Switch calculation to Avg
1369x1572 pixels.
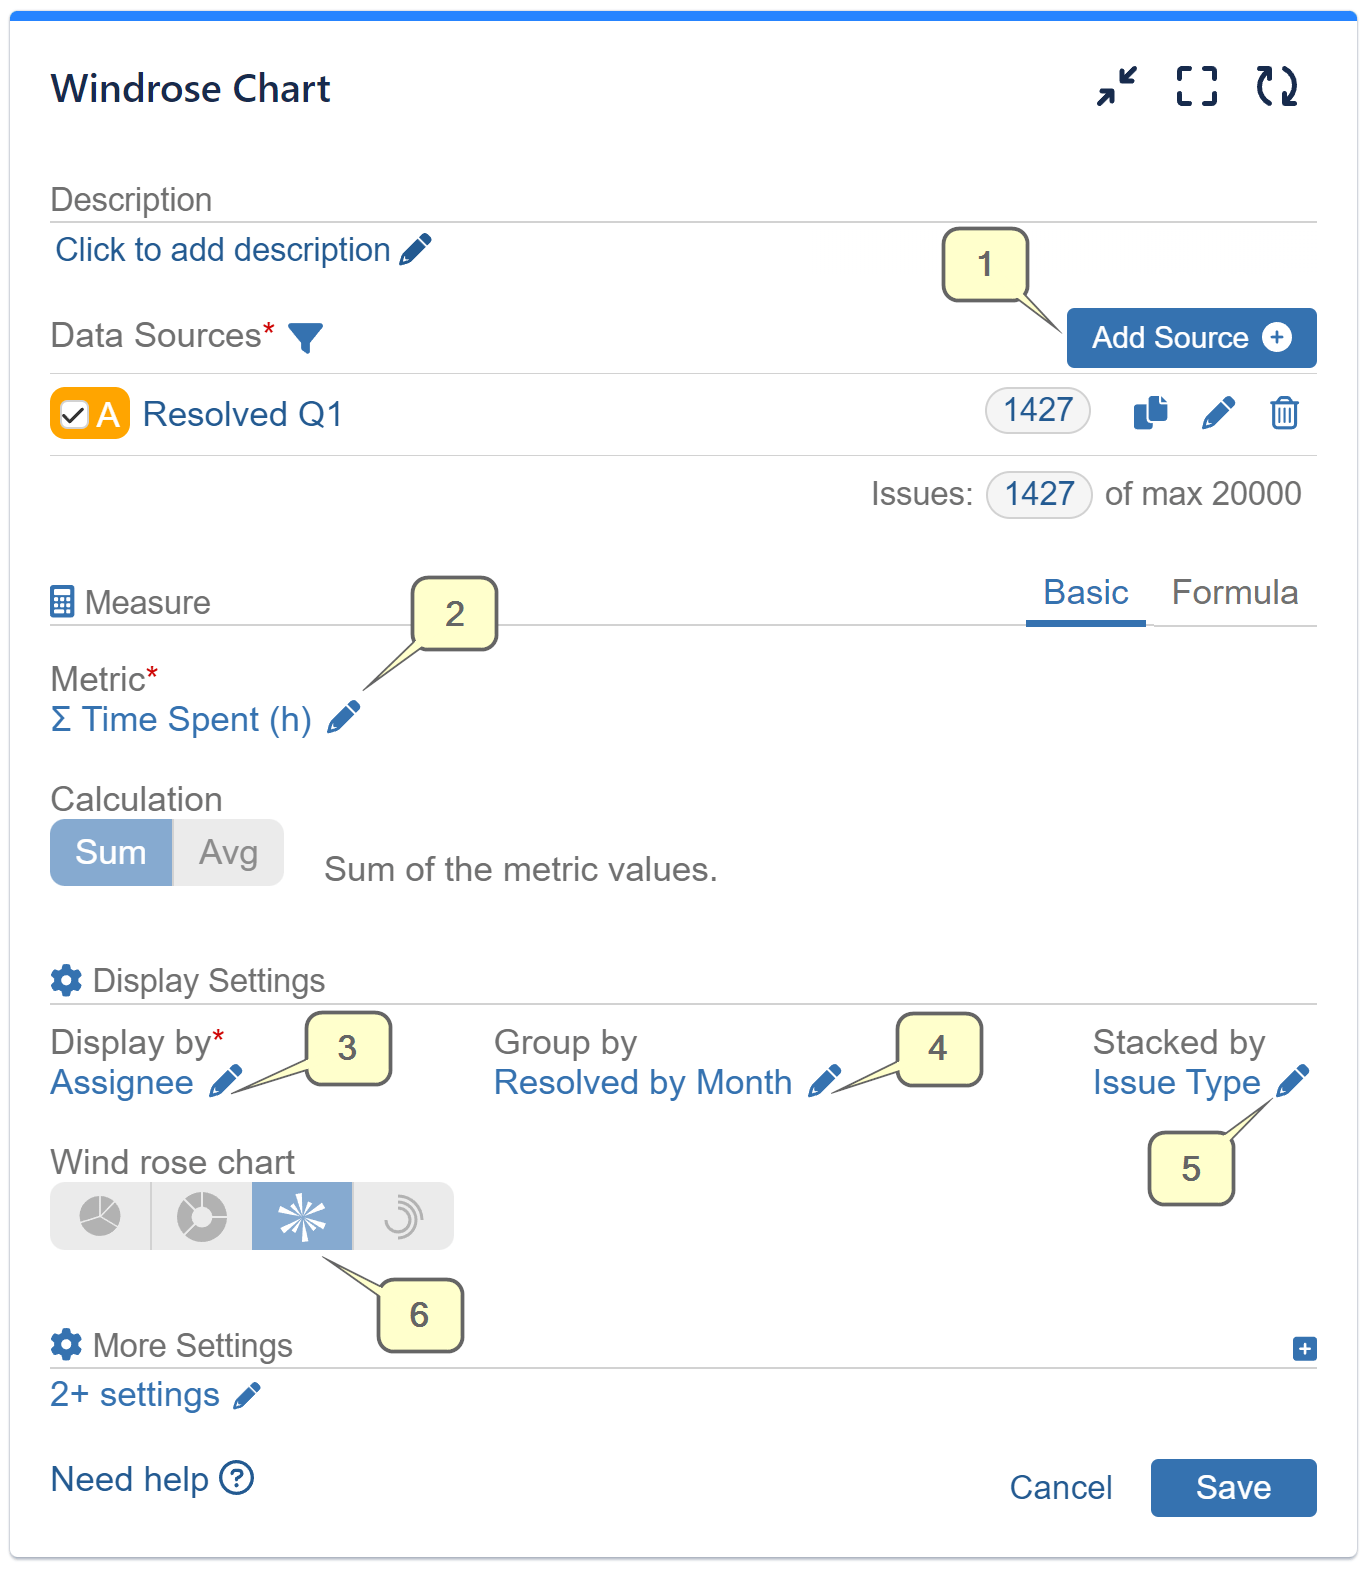coord(228,852)
